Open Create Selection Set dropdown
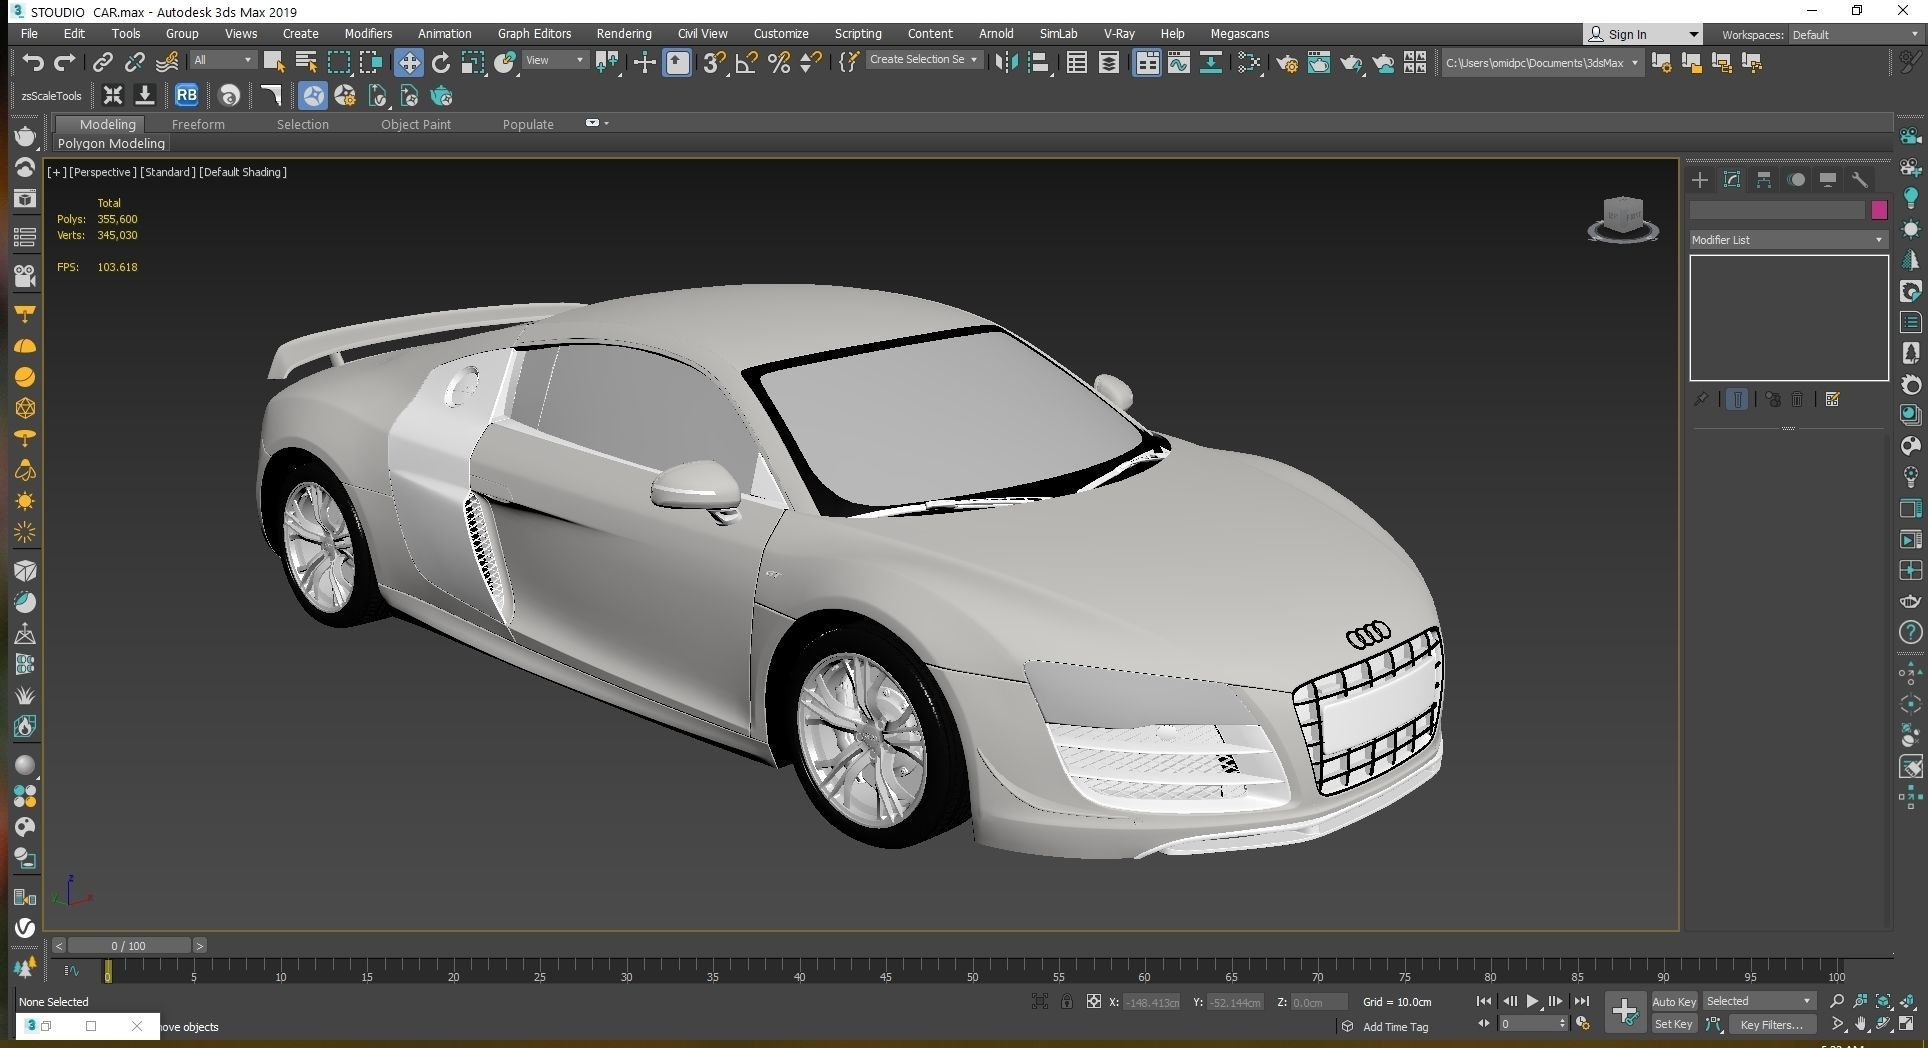The width and height of the screenshot is (1928, 1048). (x=923, y=60)
